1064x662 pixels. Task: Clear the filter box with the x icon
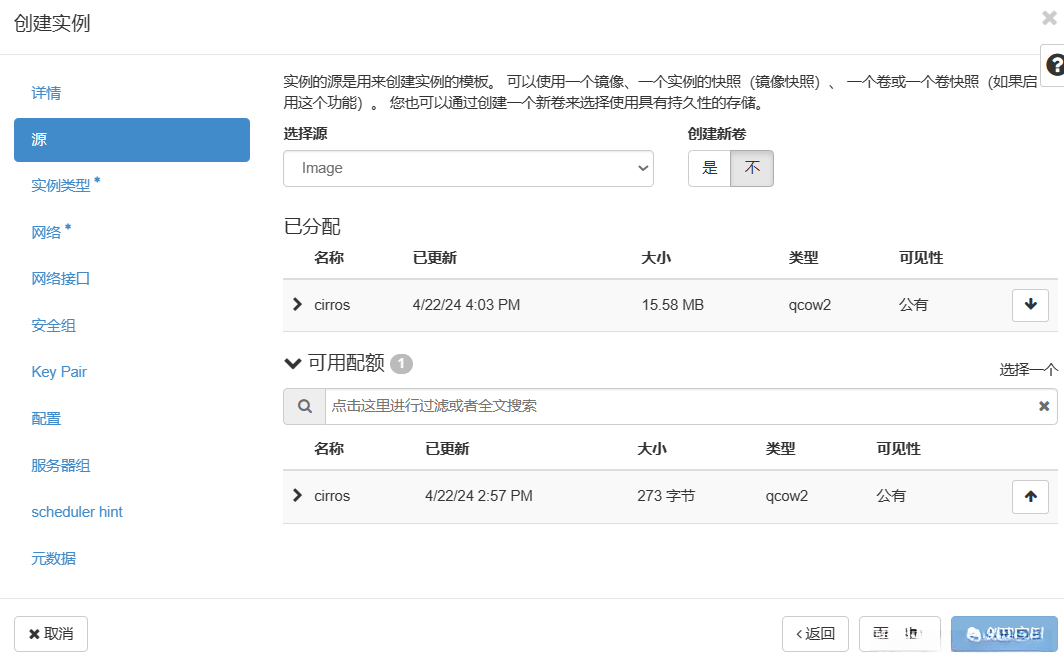[1044, 406]
